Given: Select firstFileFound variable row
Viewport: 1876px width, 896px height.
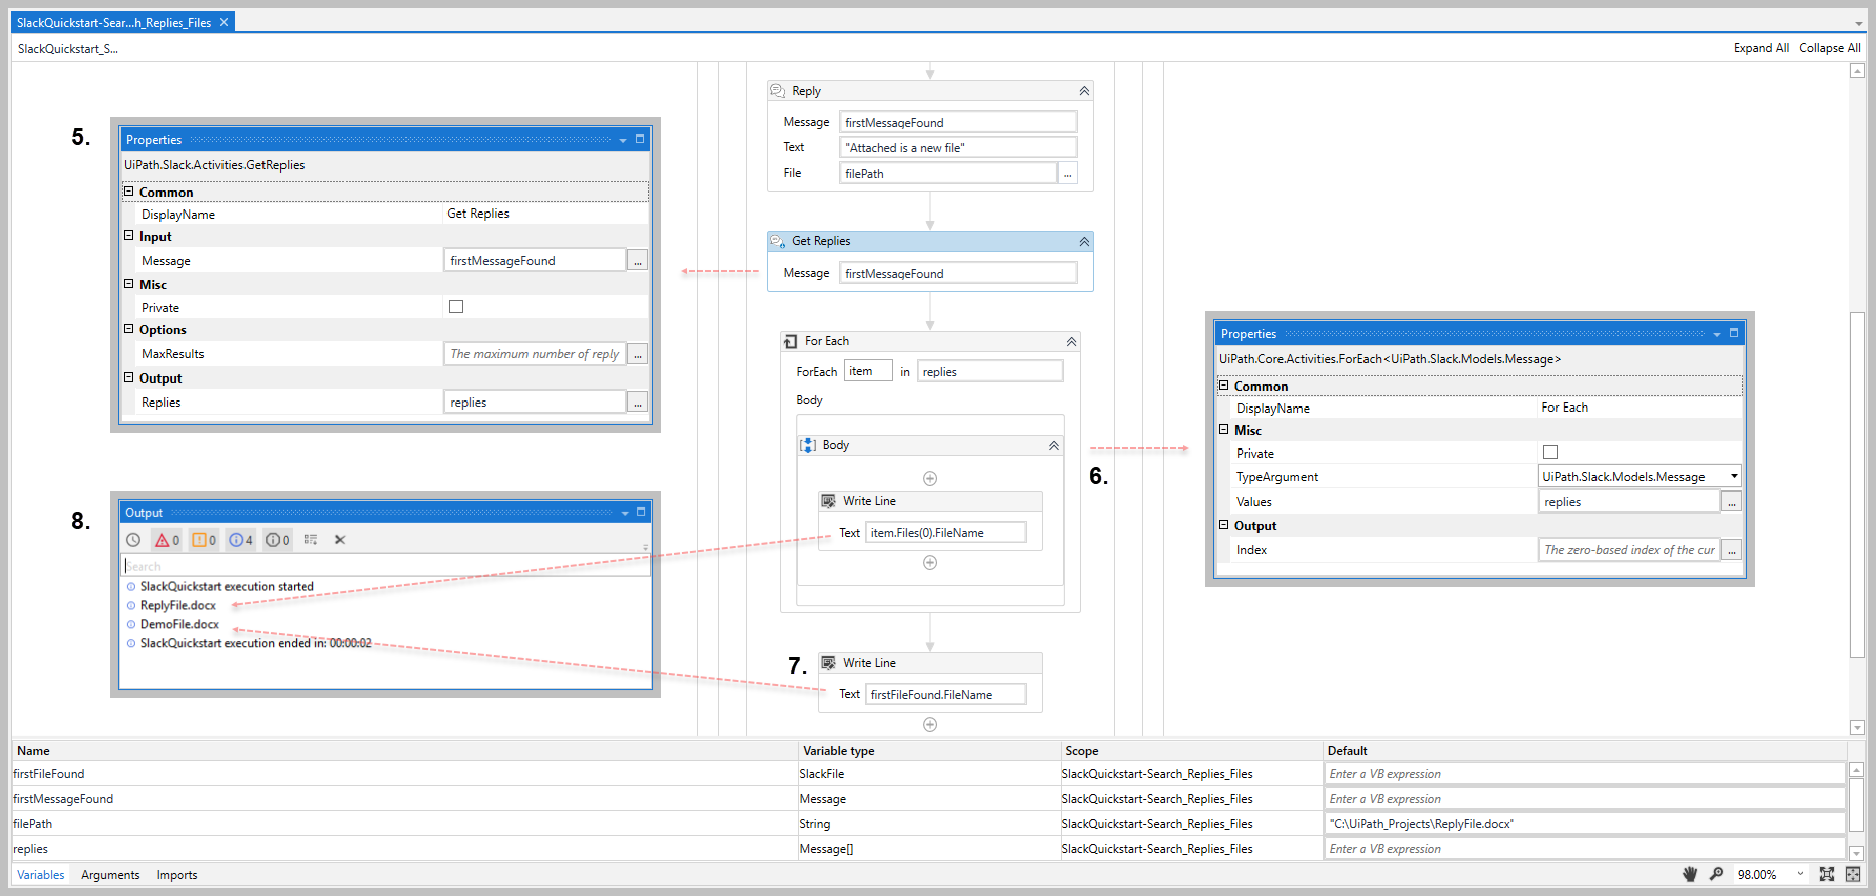Looking at the screenshot, I should 928,774.
